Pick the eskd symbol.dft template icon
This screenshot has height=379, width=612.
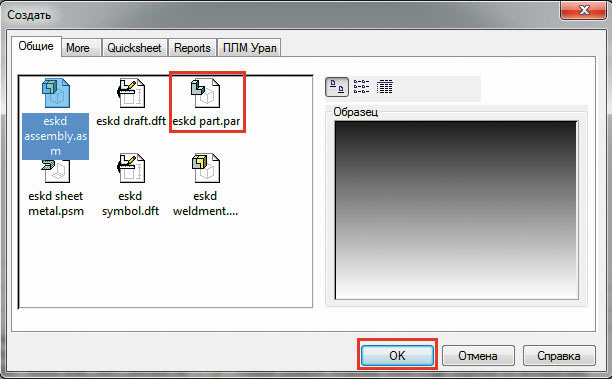point(131,168)
